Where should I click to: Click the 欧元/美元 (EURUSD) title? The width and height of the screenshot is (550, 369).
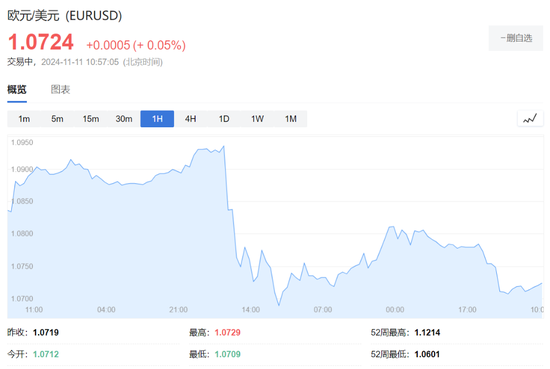point(65,16)
